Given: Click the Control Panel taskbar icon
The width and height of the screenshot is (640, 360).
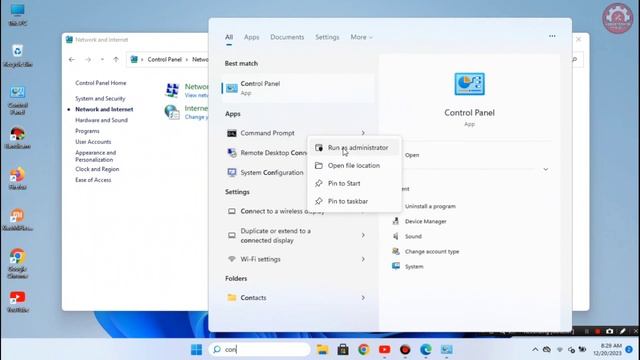Looking at the screenshot, I should [446, 350].
